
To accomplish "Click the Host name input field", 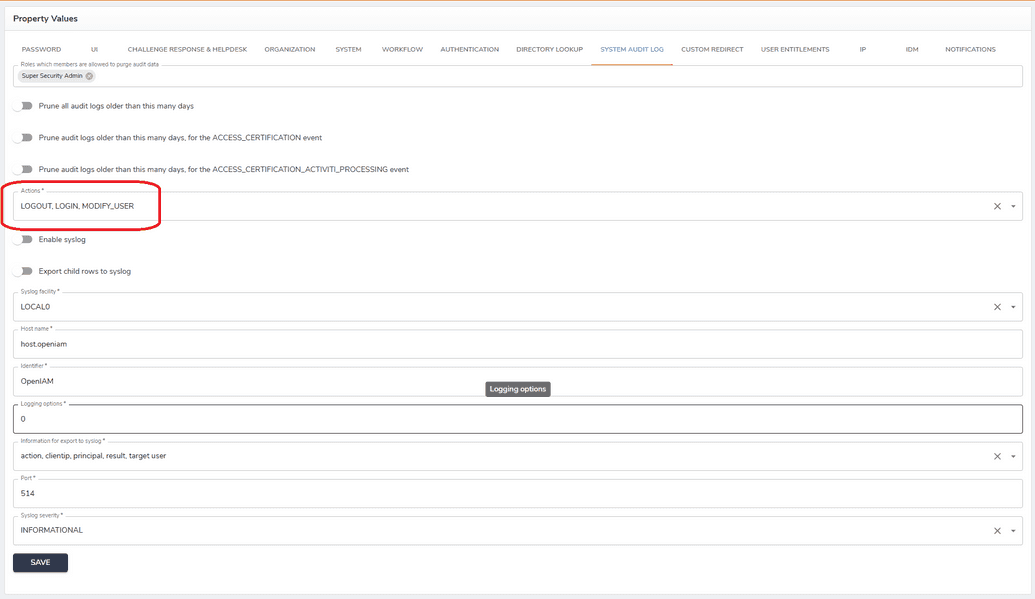I will click(x=300, y=344).
